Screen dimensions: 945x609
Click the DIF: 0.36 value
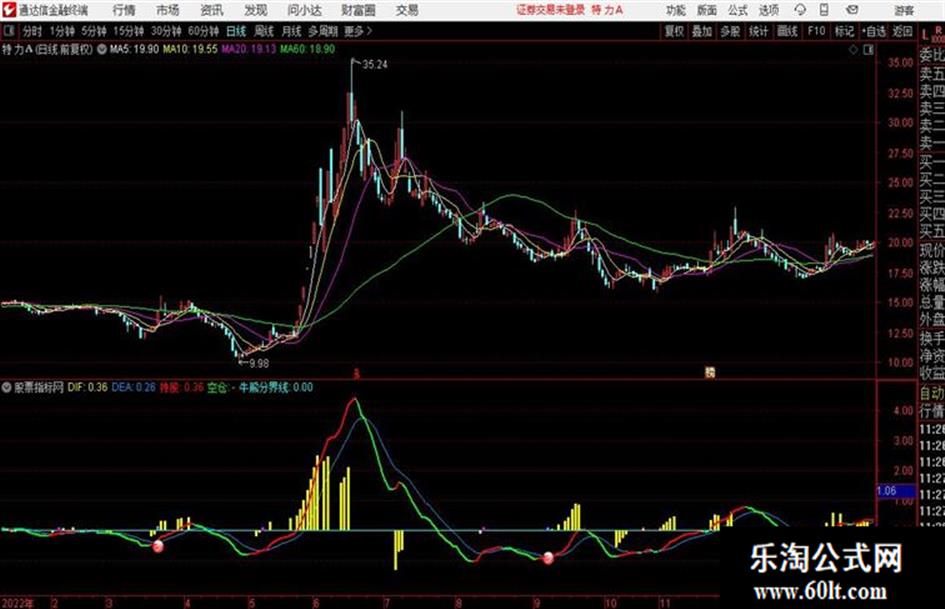pos(87,387)
